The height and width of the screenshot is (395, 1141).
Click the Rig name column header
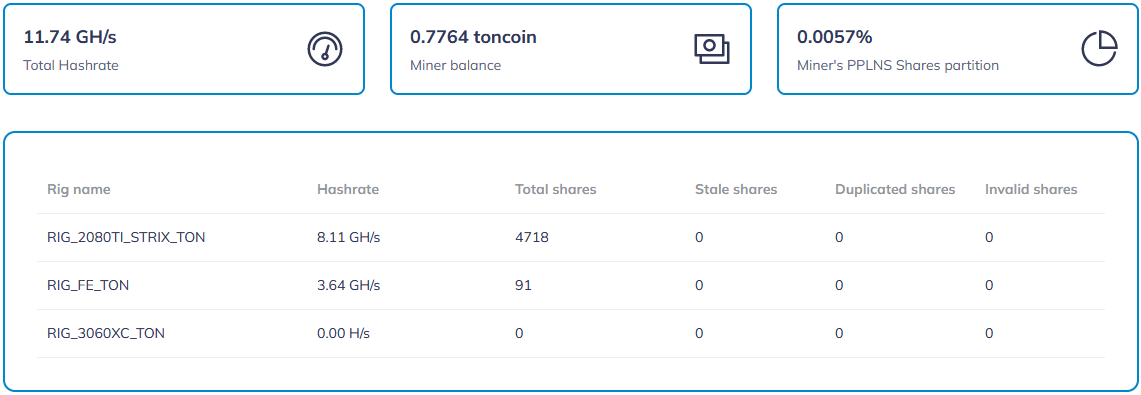click(79, 190)
